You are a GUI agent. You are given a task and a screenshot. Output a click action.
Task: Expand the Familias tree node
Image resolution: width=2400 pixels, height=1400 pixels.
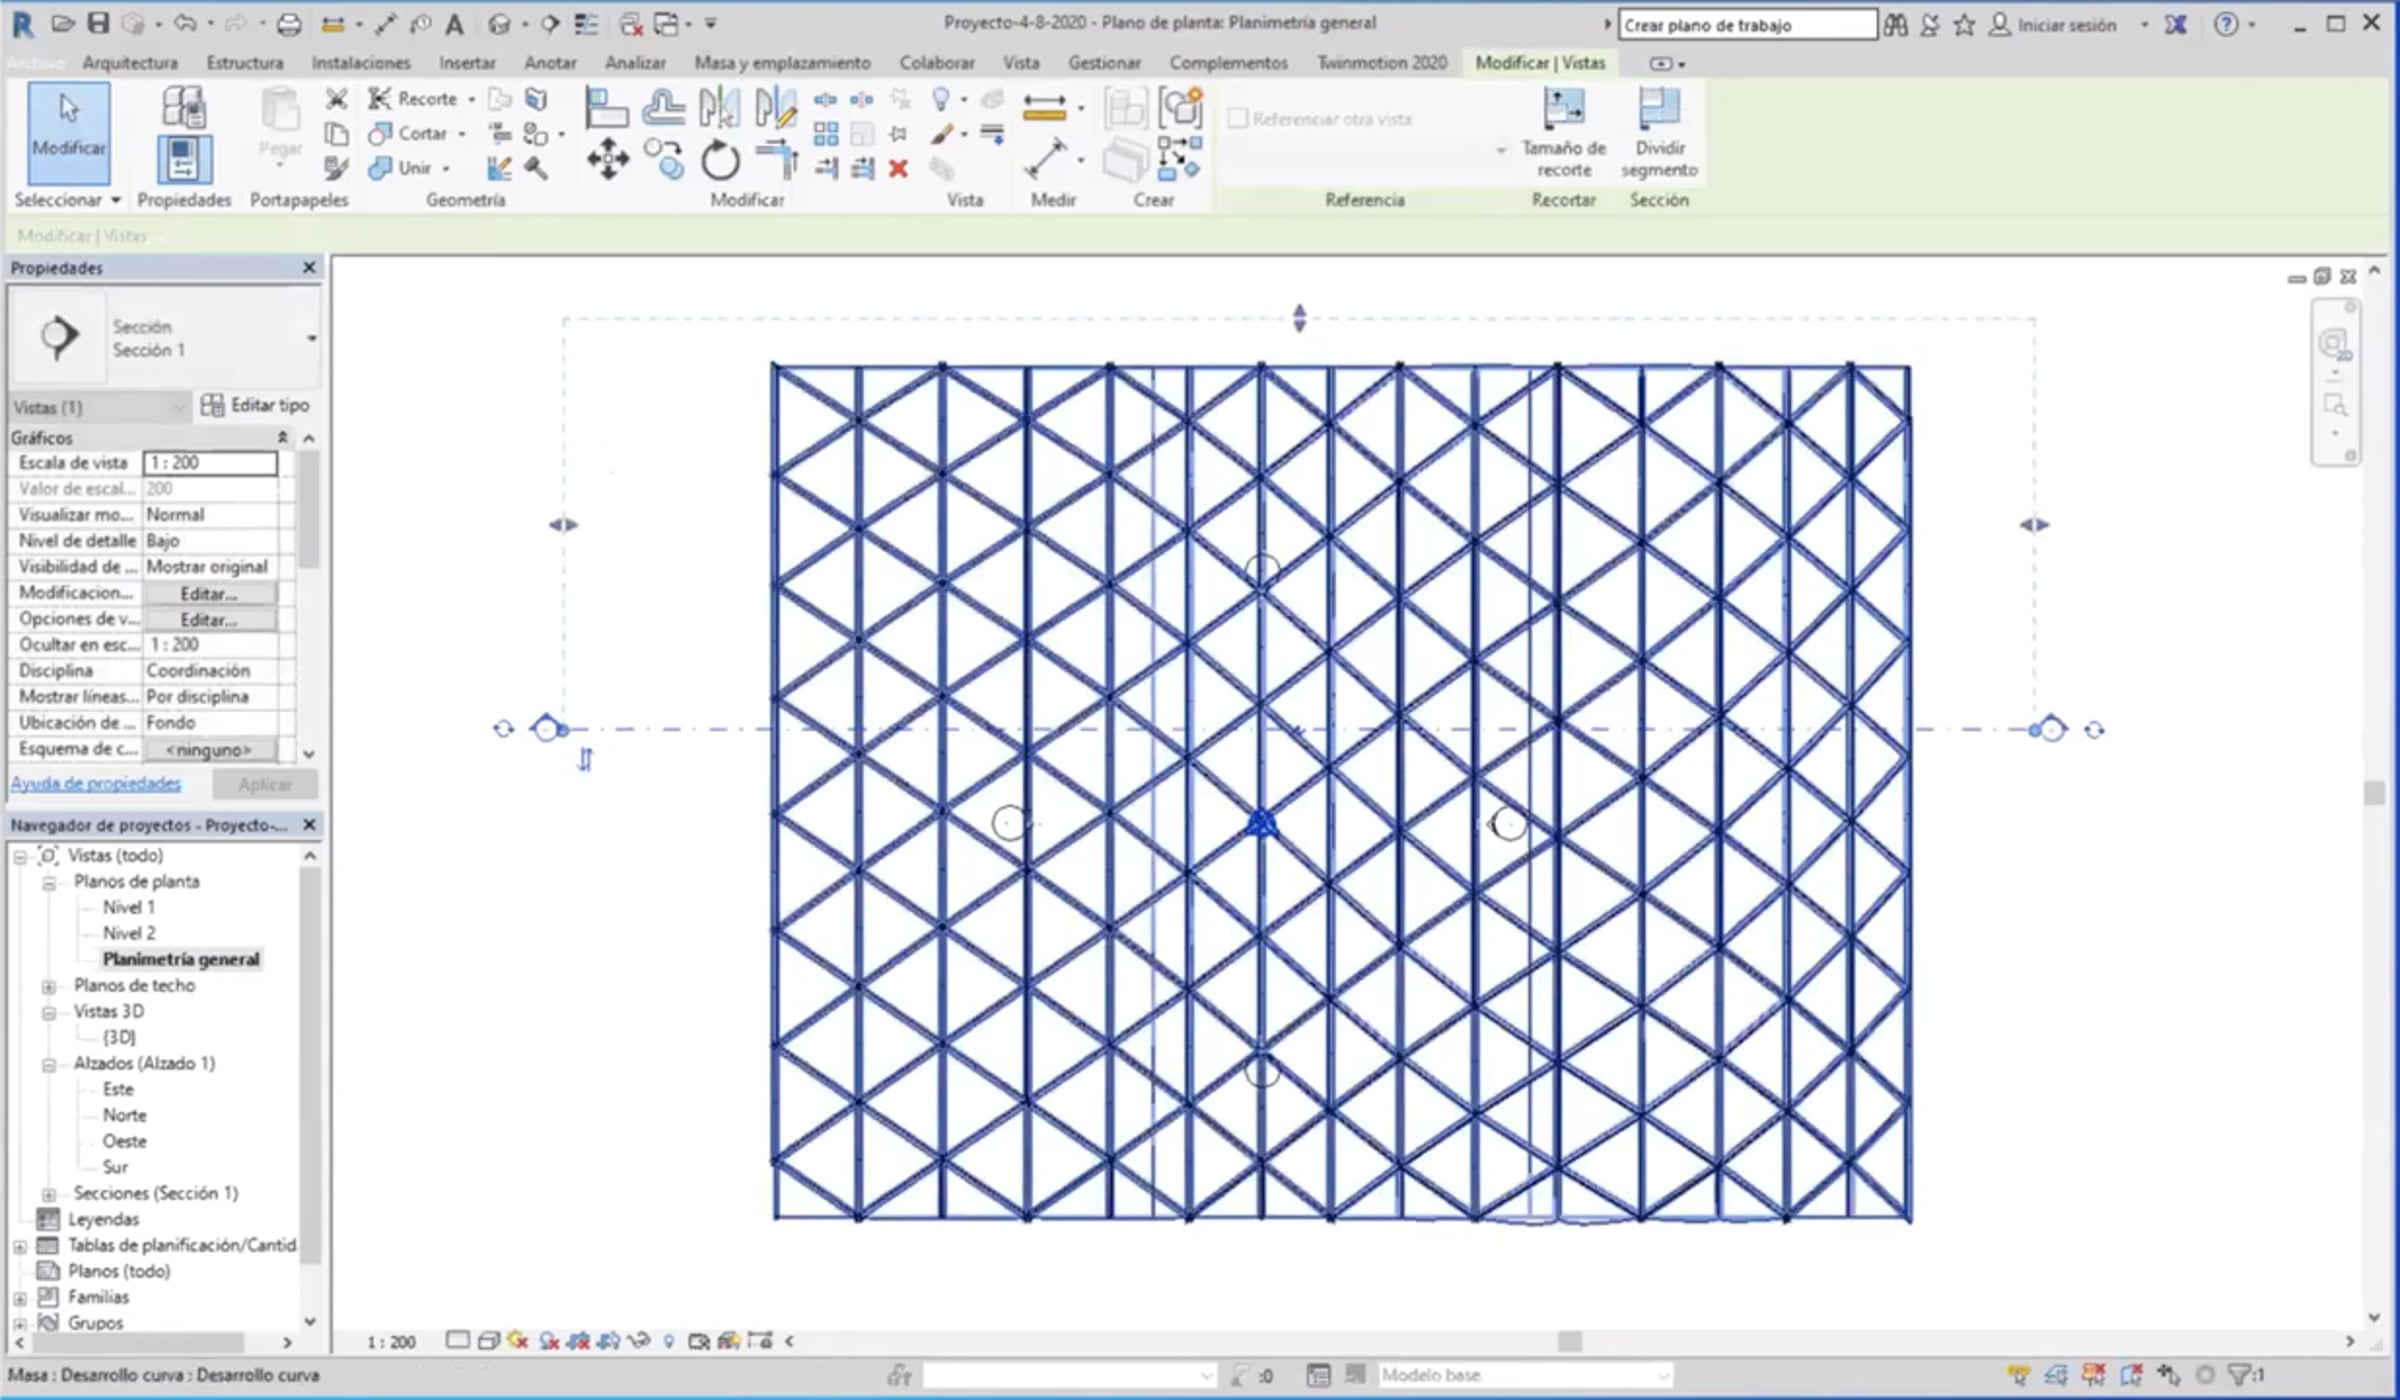[20, 1298]
